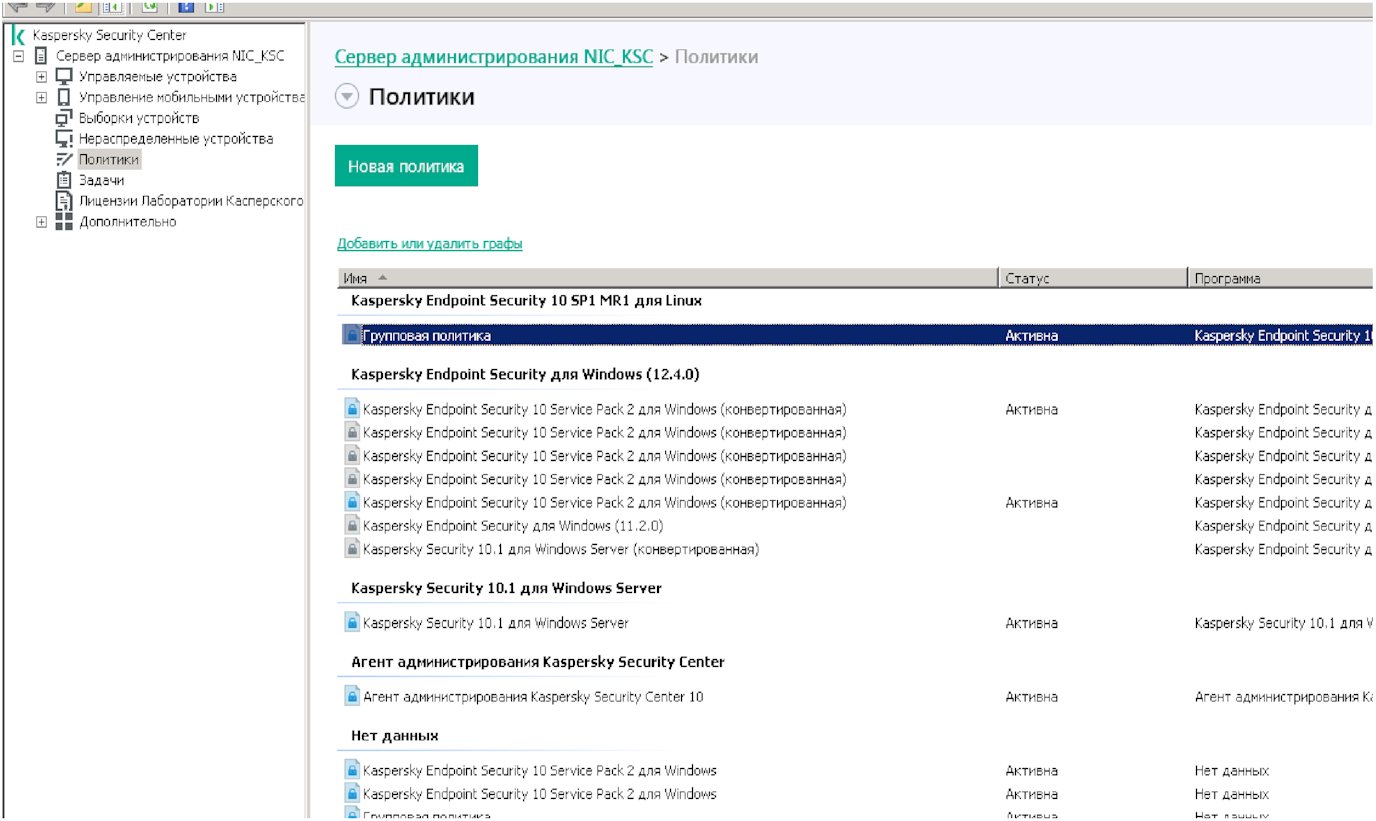Click the Kaspersky licenses document icon
Viewport: 1376px width, 821px height.
(64, 201)
